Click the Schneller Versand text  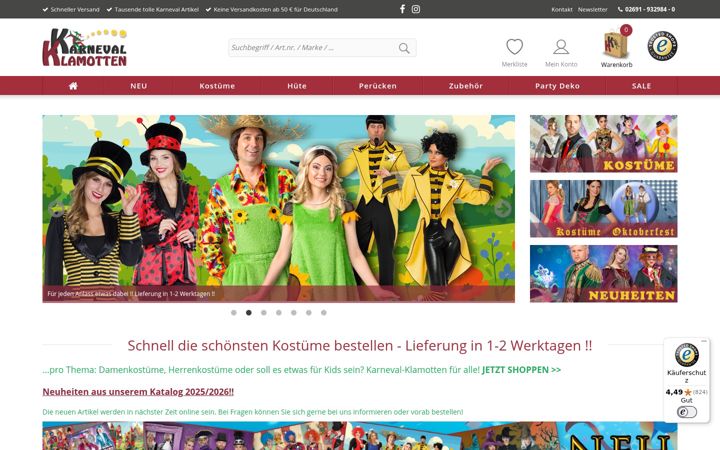click(x=75, y=9)
